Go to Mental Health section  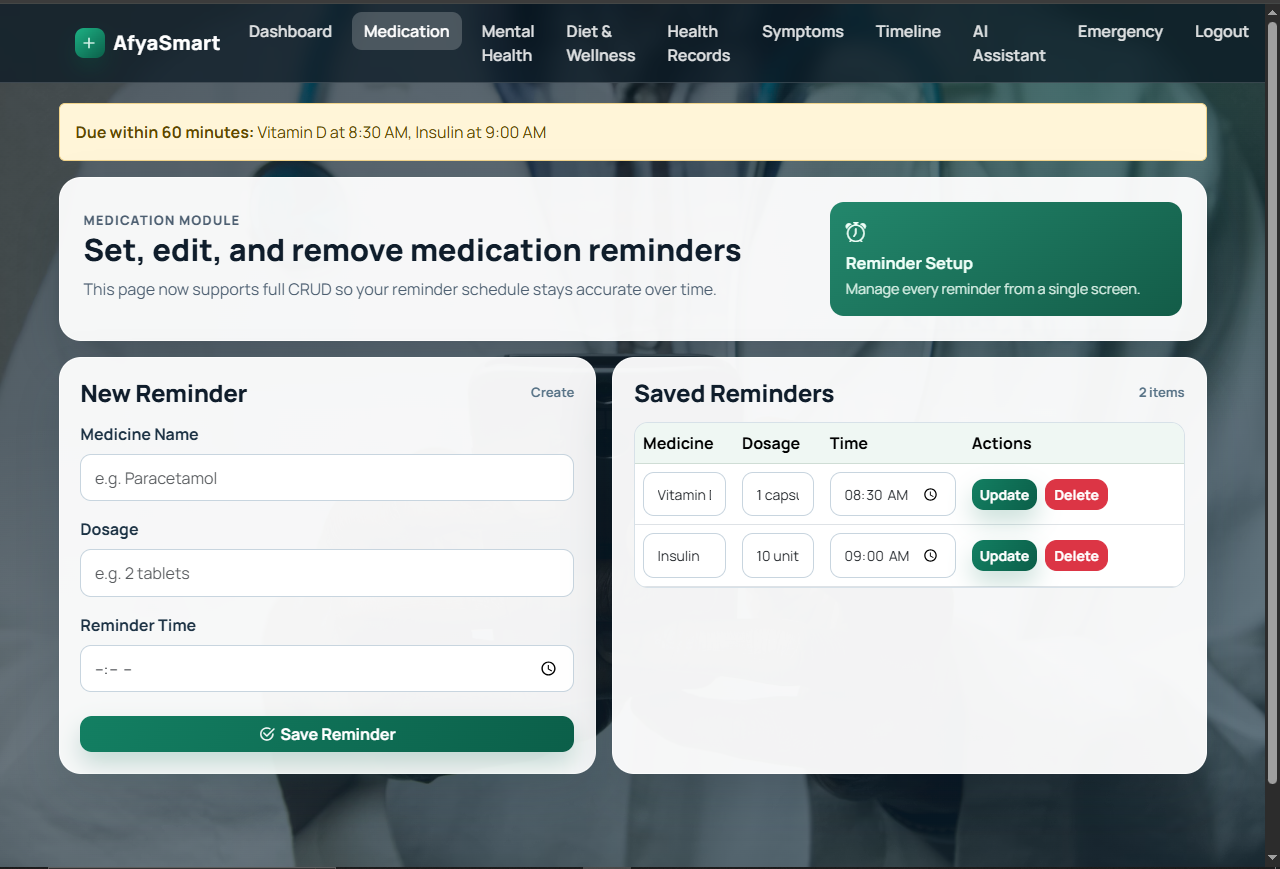[508, 43]
